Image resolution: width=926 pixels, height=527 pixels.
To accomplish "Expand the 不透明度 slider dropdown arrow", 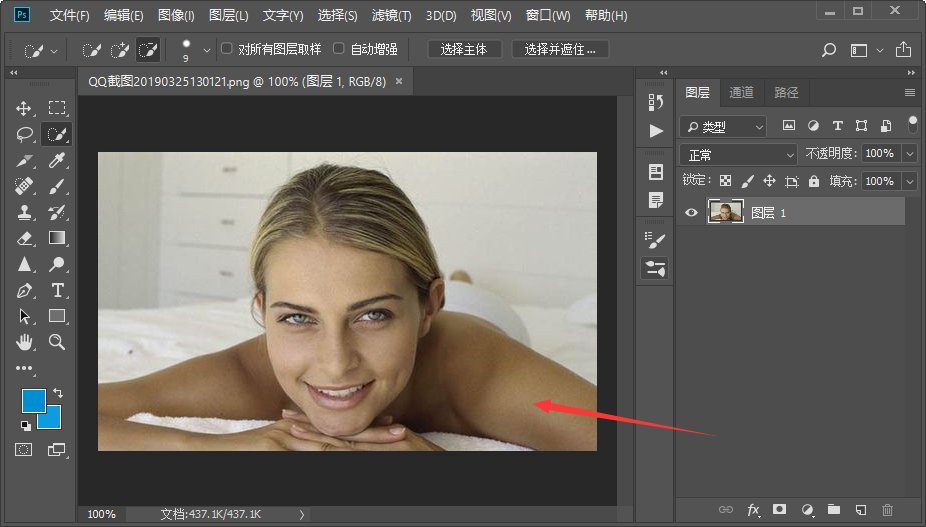I will tap(909, 154).
